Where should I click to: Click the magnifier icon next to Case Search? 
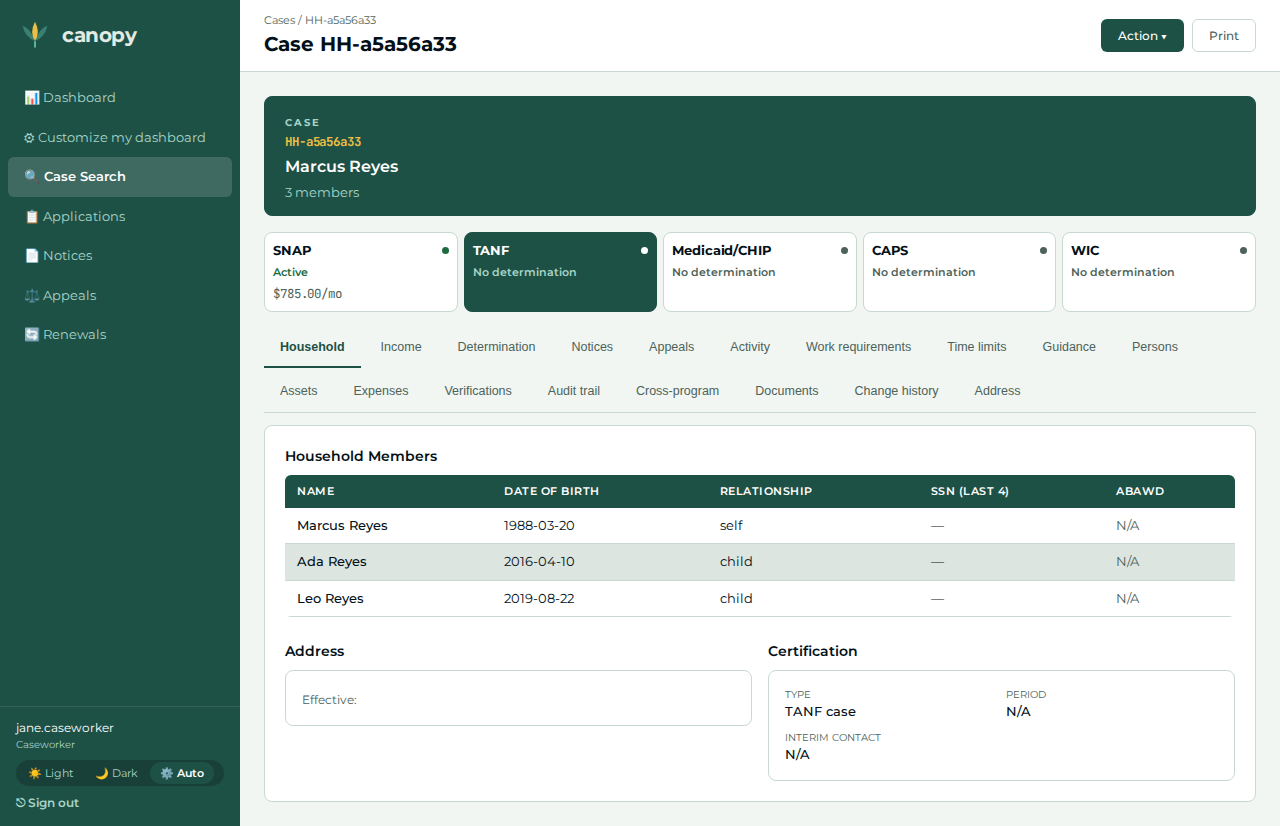pos(31,177)
